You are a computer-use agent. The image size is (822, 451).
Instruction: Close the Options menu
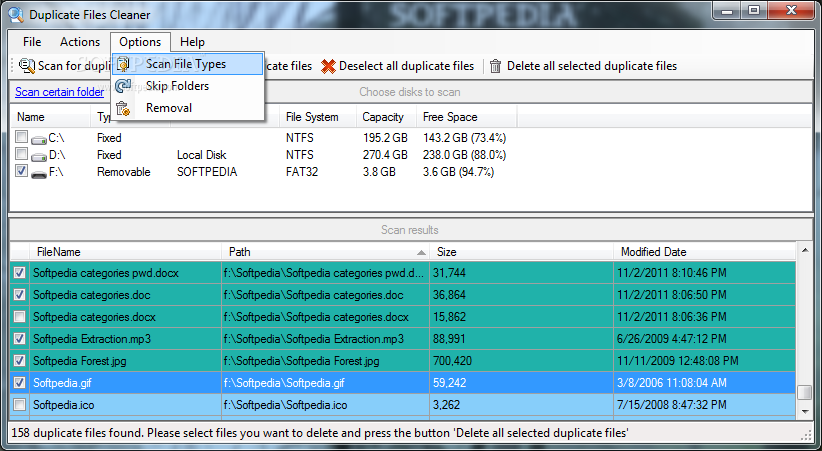tap(140, 42)
